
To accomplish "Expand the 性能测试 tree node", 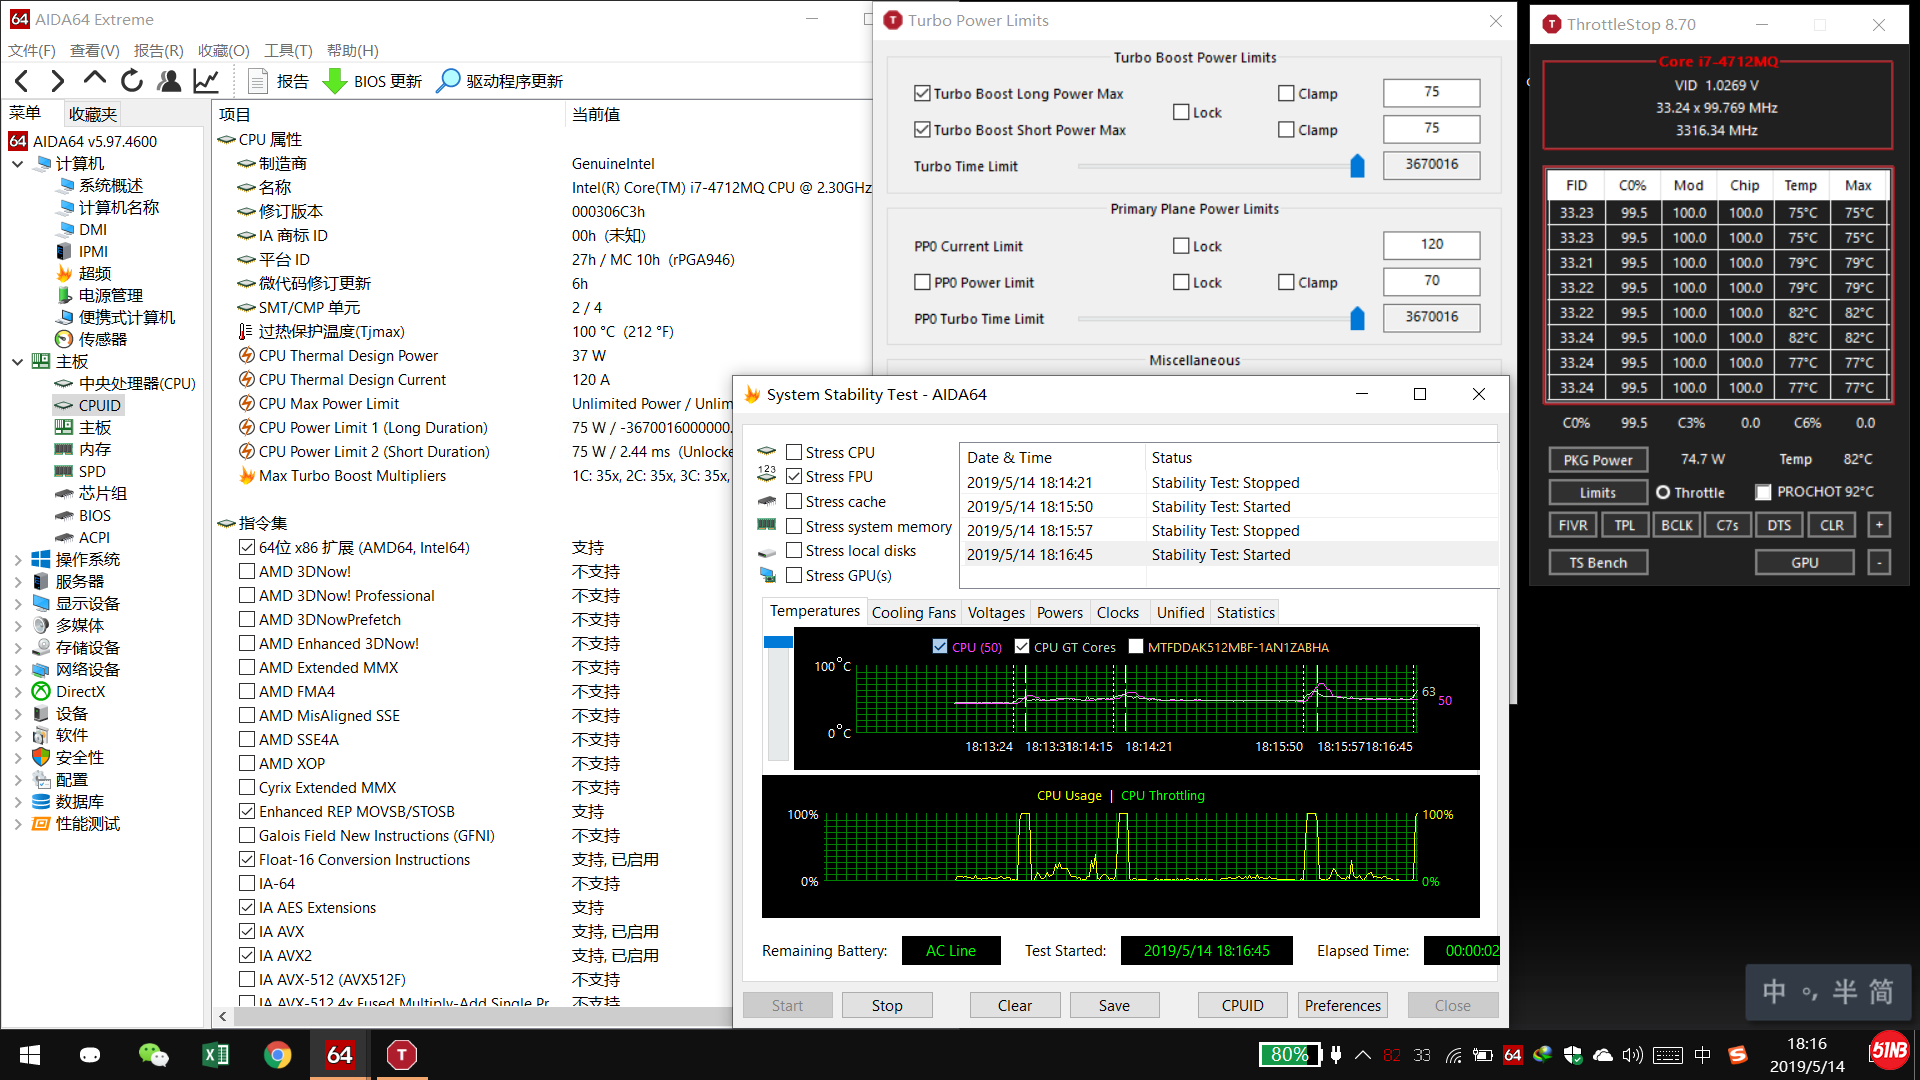I will [18, 823].
